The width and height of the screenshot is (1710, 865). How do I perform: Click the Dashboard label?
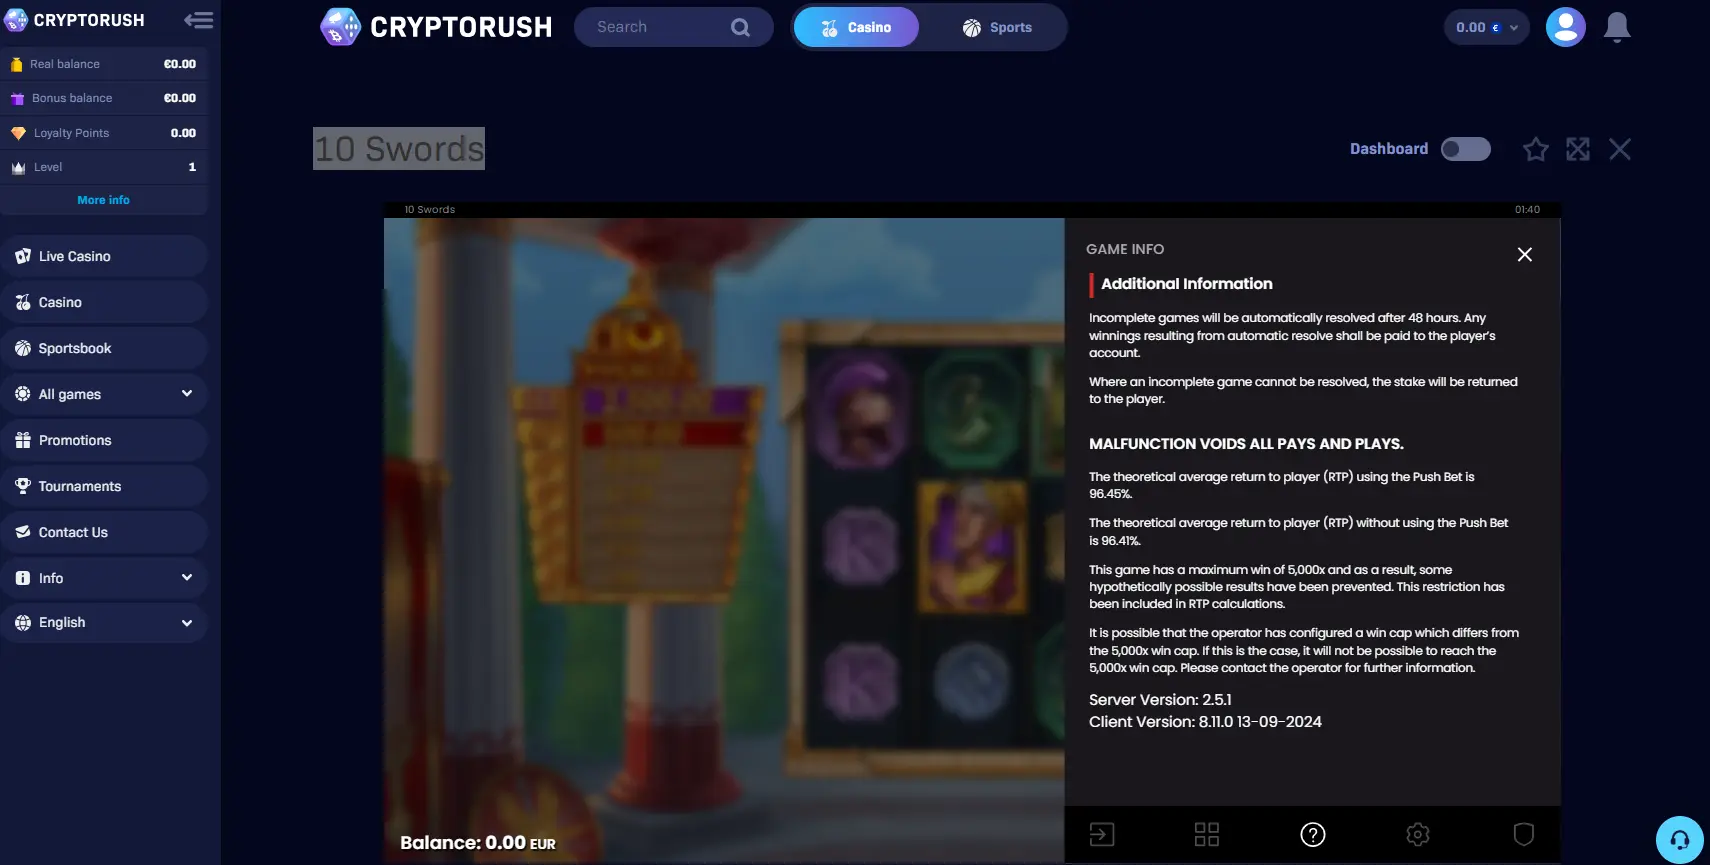point(1388,149)
